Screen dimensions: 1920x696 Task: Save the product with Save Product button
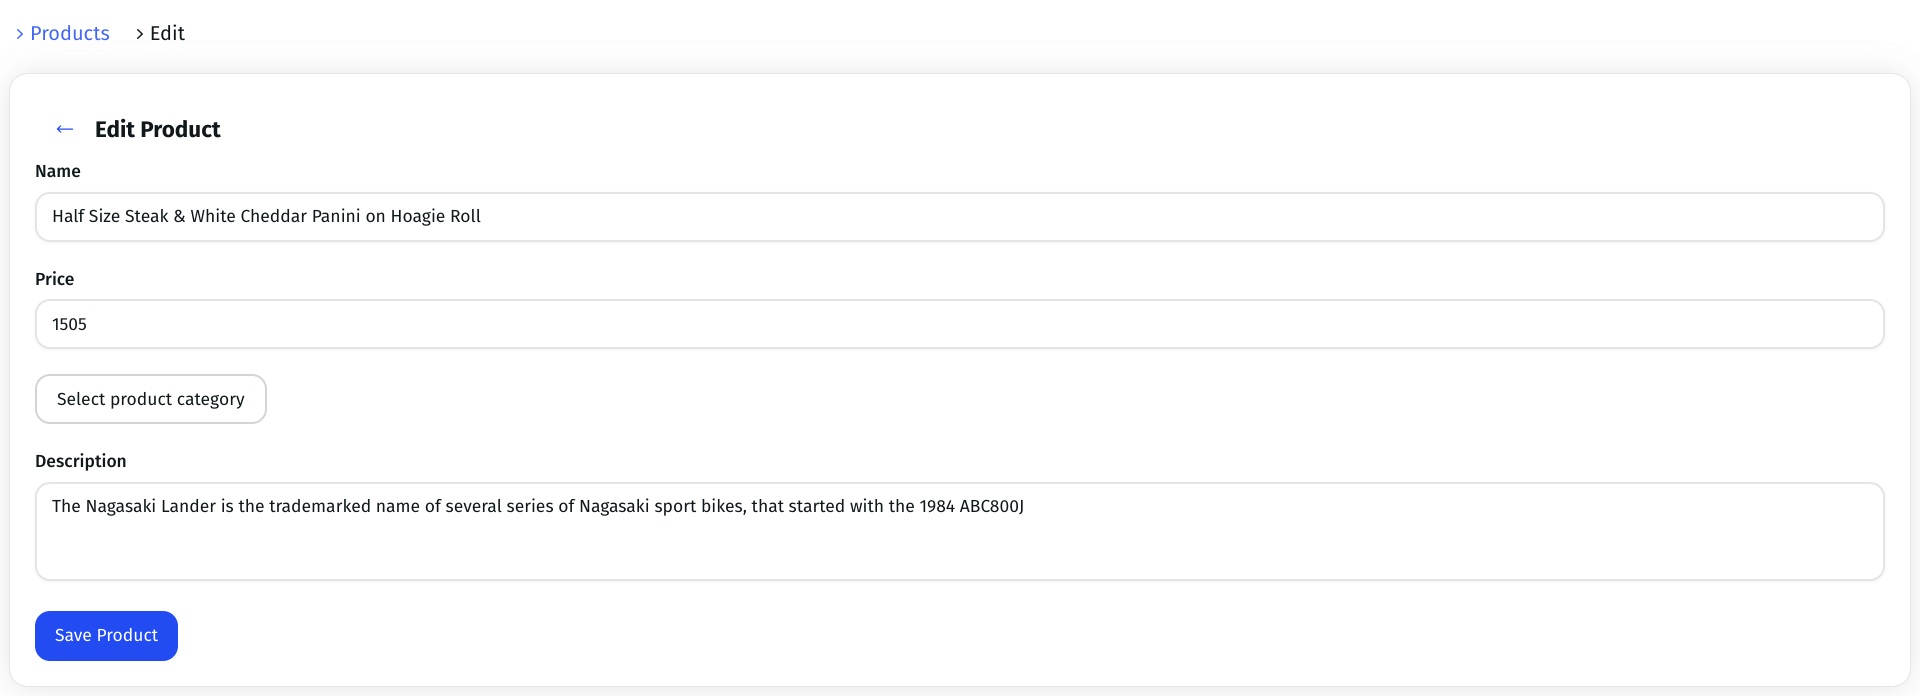point(106,636)
